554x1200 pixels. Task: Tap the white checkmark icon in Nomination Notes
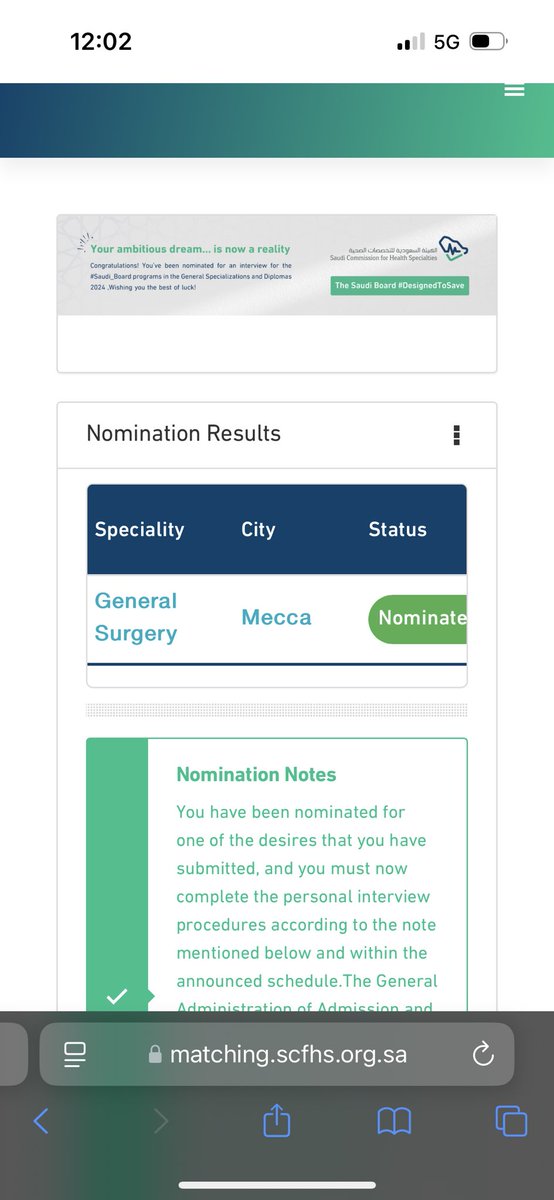click(117, 996)
